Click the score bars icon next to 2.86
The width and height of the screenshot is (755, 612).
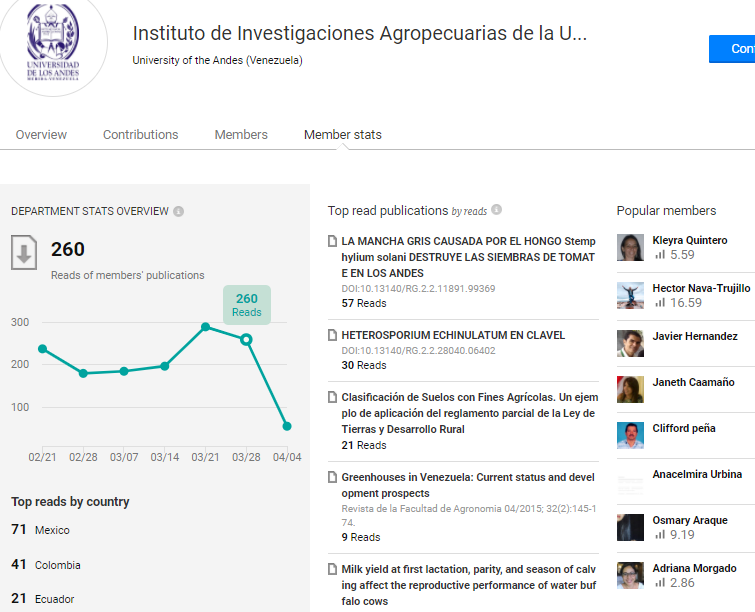pyautogui.click(x=660, y=583)
